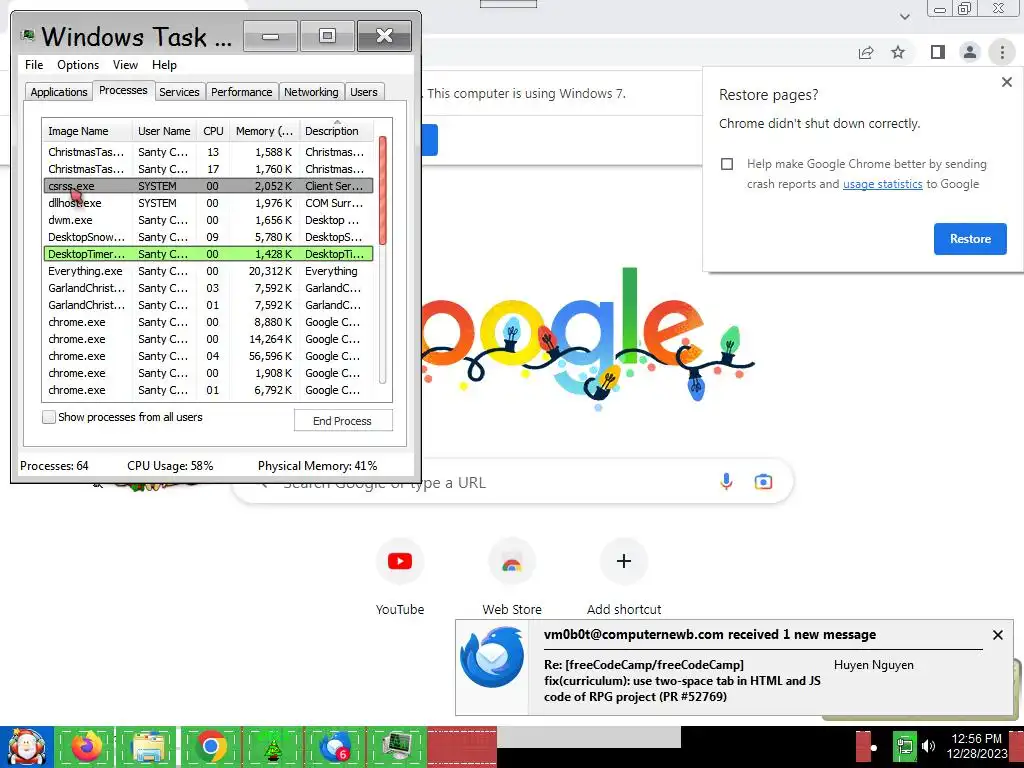Open the Task Manager Options menu
Screen dimensions: 1024x768
click(78, 65)
